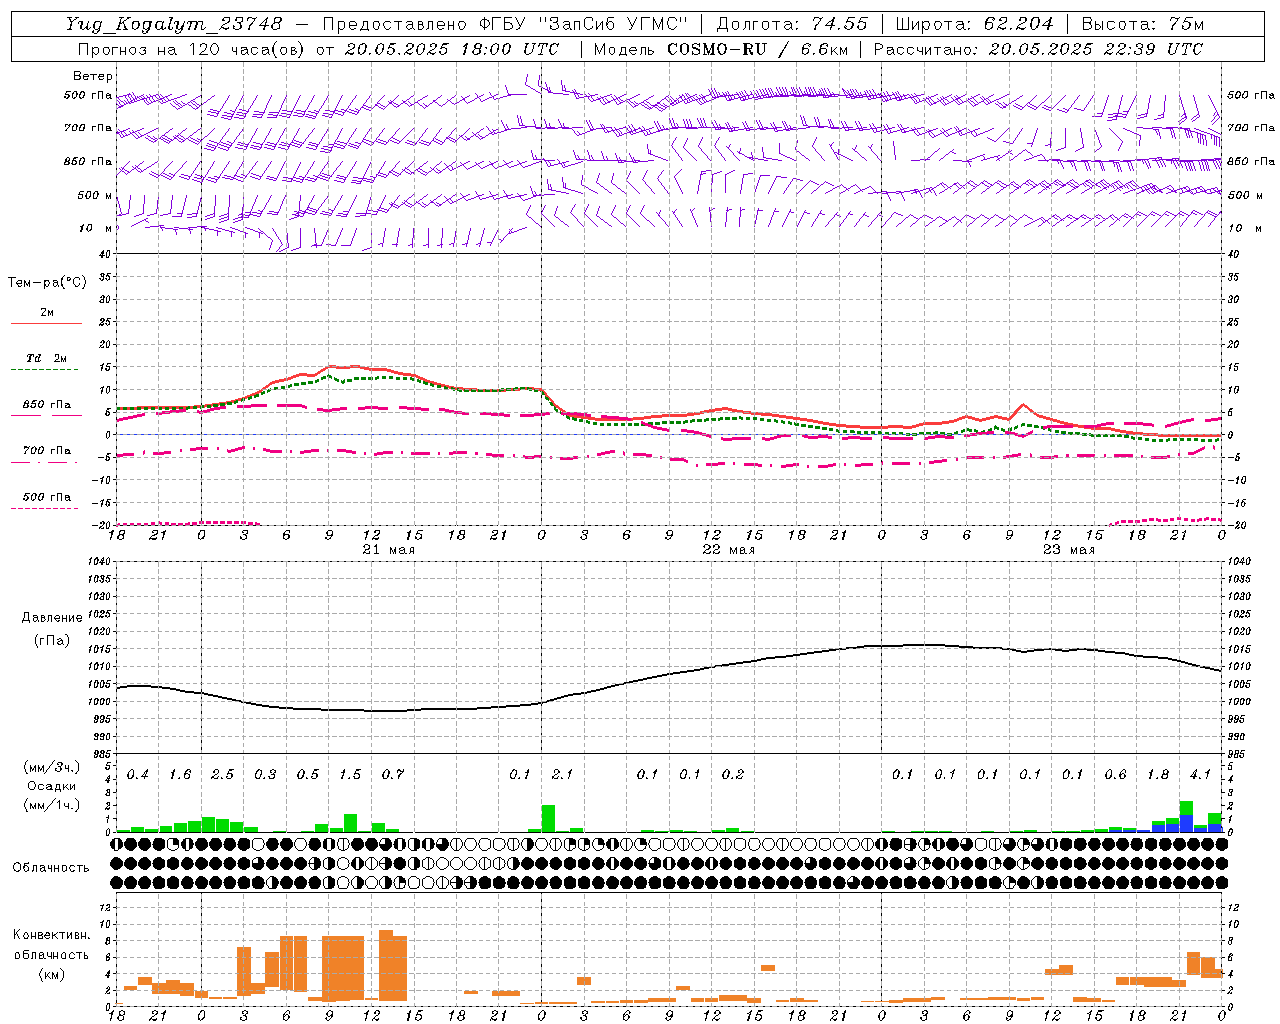
Task: Click the 'Конвективн.' convective cloud label
Action: coord(52,935)
